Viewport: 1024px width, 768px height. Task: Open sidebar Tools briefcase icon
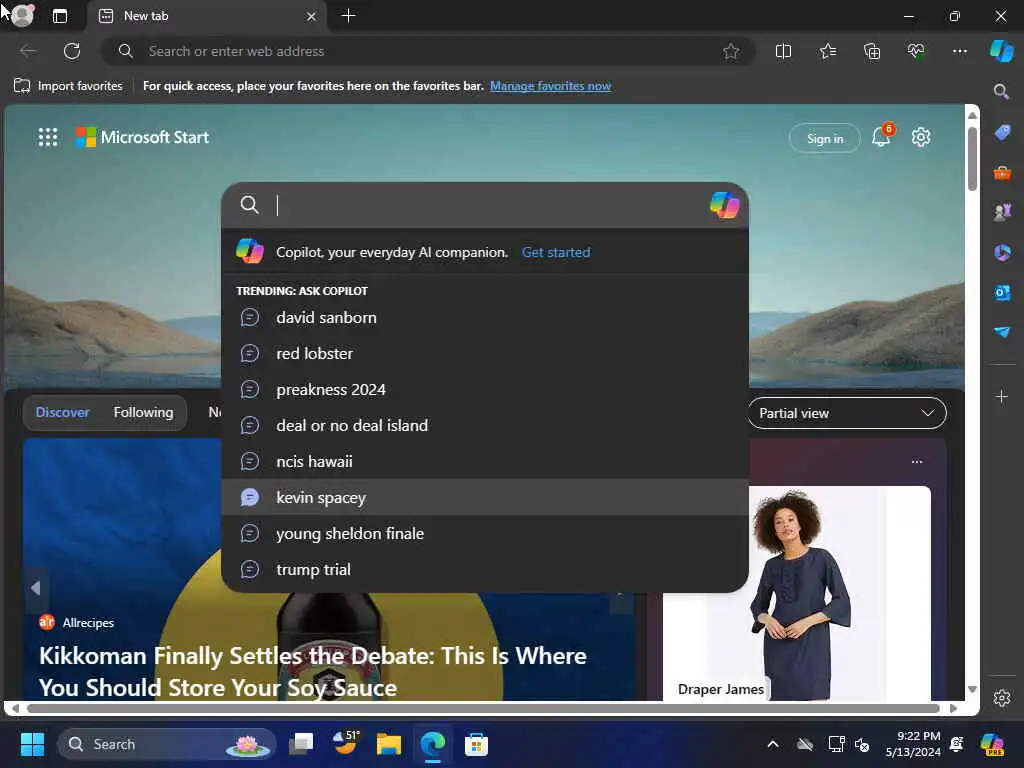click(x=1002, y=173)
